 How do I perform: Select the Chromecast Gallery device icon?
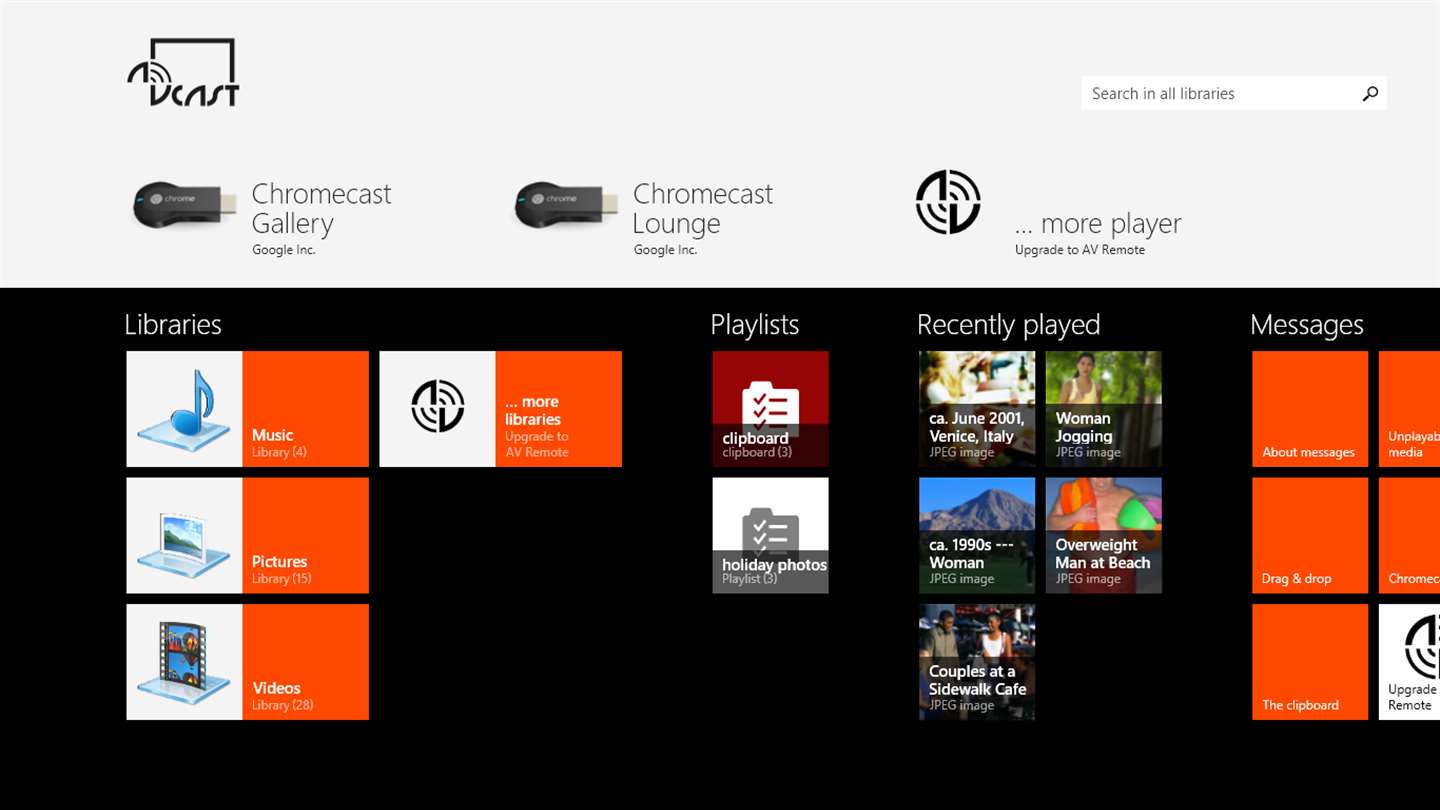click(x=185, y=206)
